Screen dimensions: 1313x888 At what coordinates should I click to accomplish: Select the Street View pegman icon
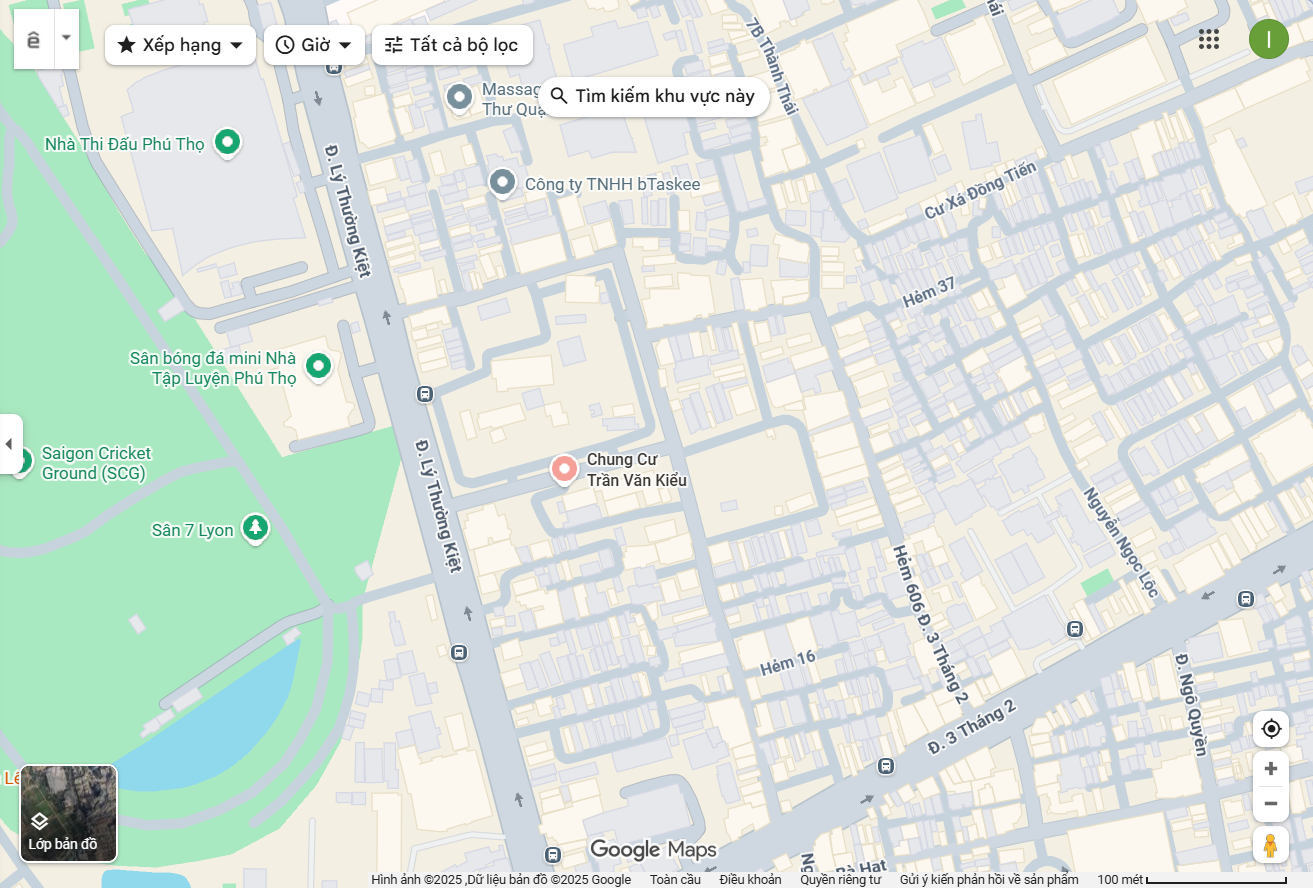pos(1271,845)
